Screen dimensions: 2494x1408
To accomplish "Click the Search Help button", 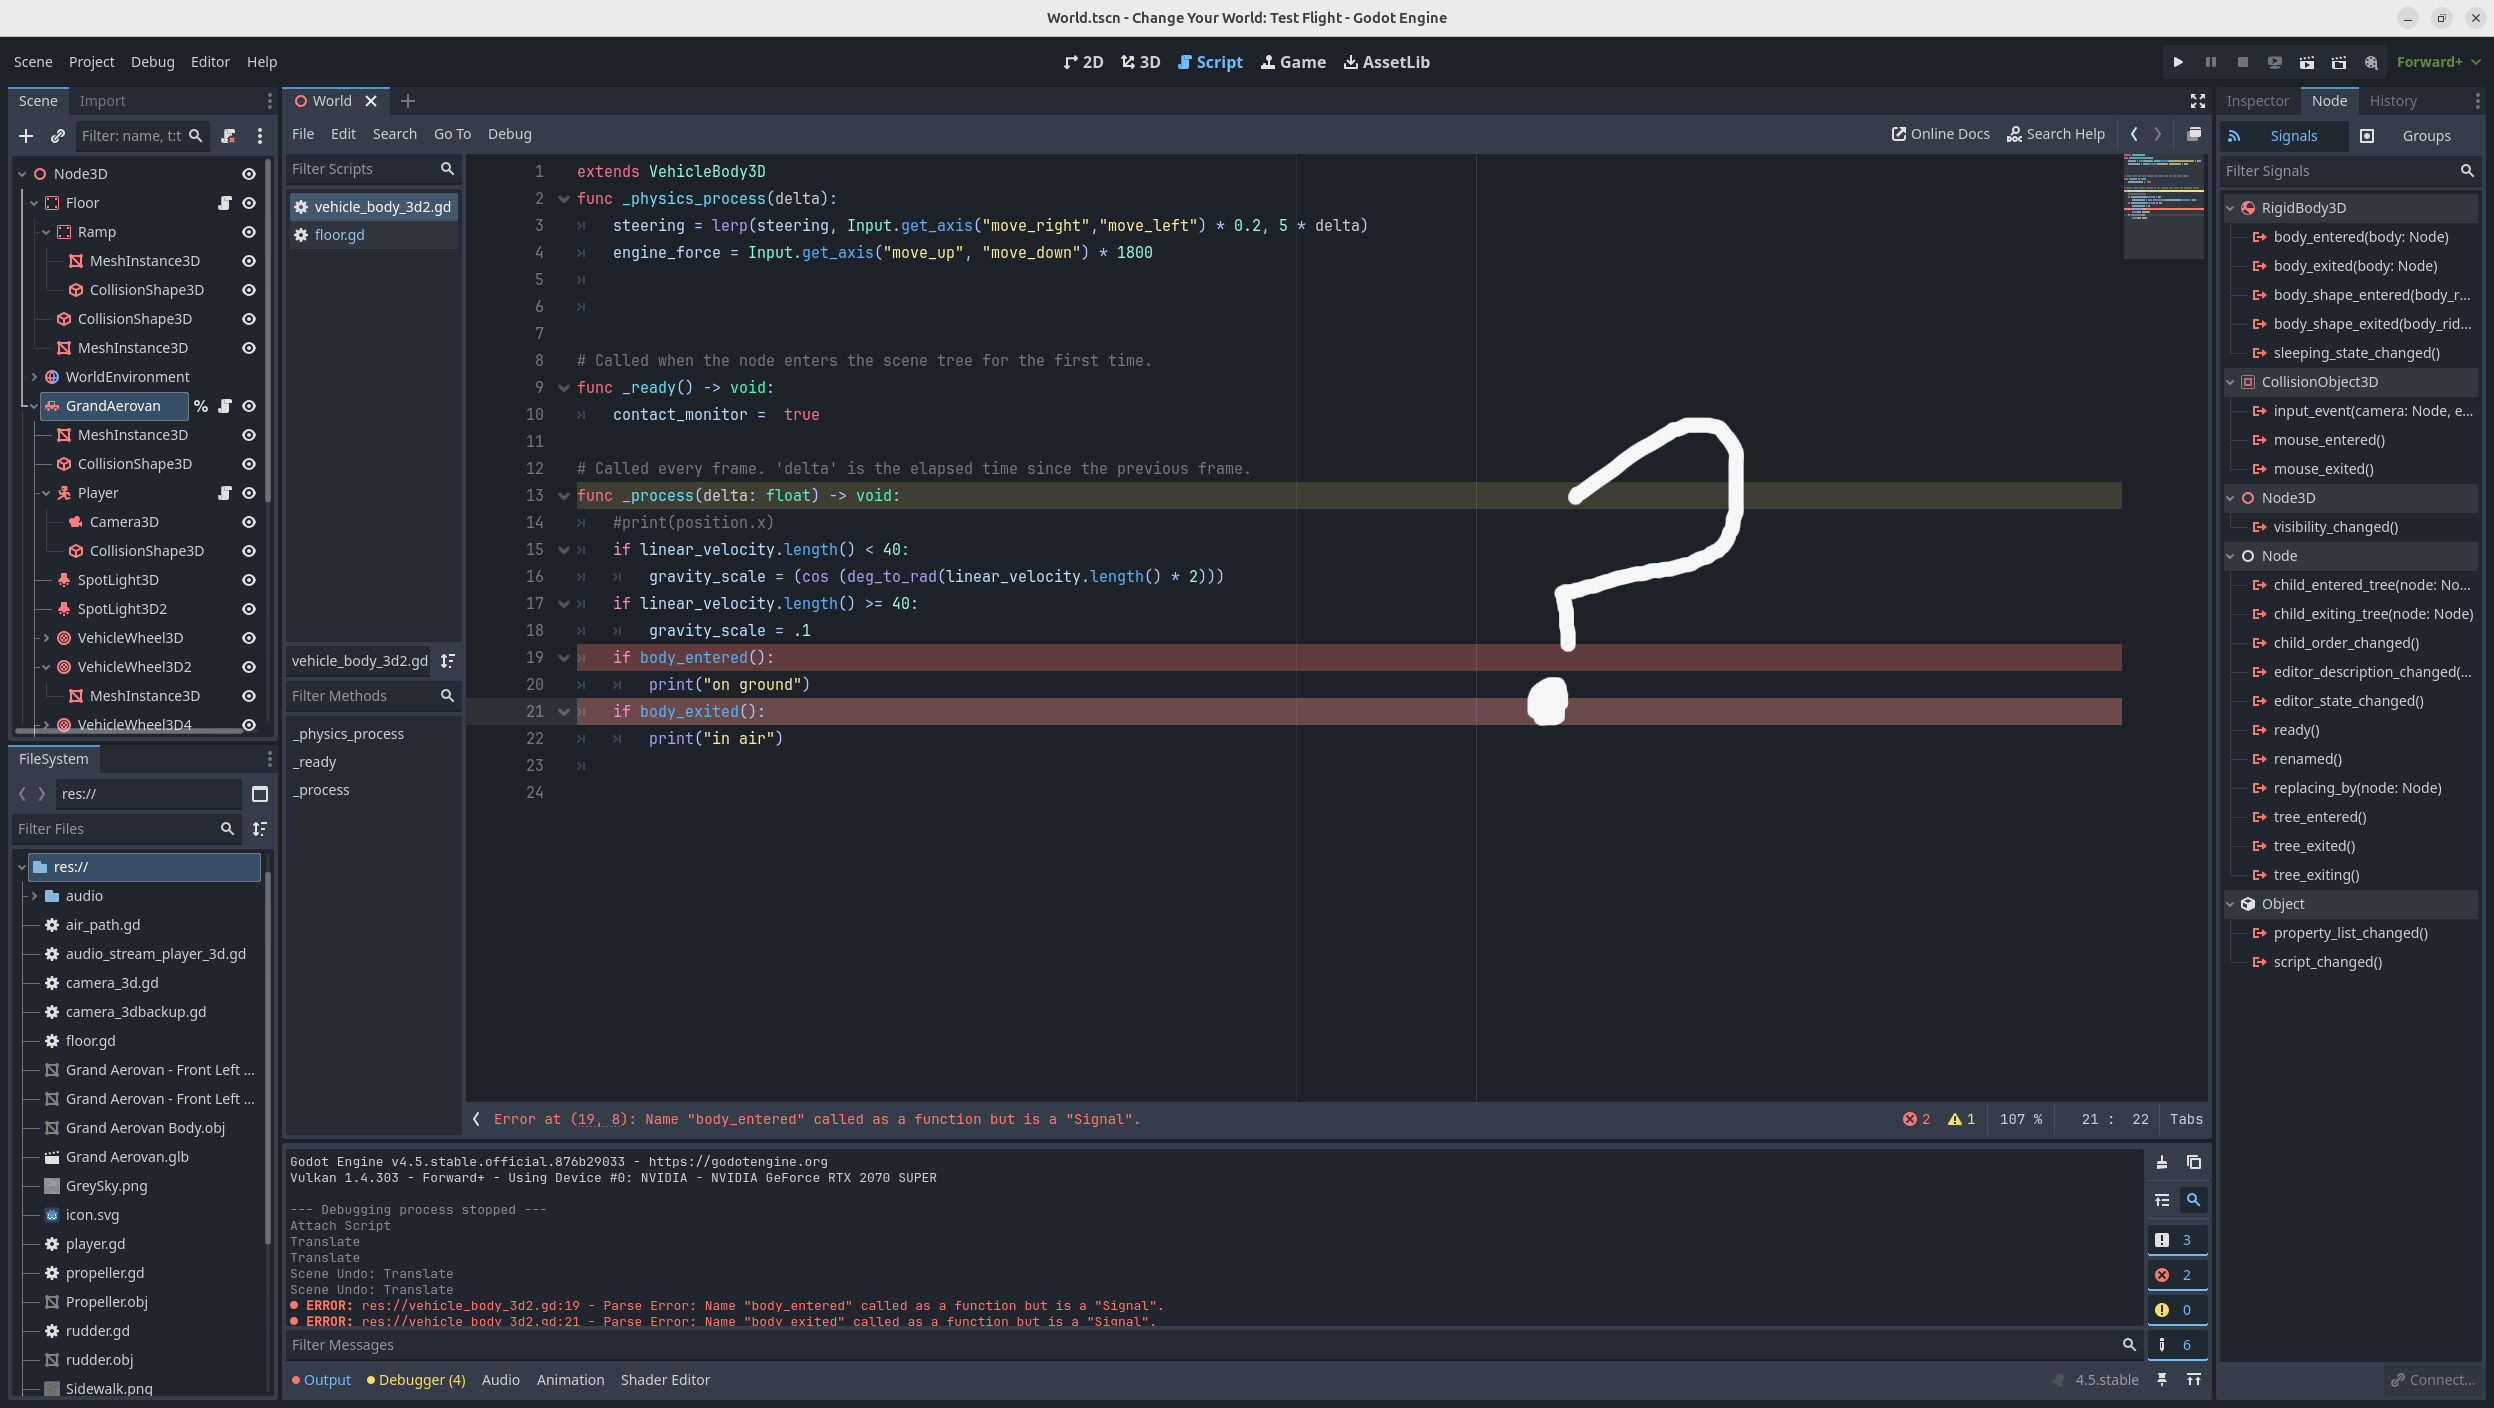I will (x=2055, y=134).
